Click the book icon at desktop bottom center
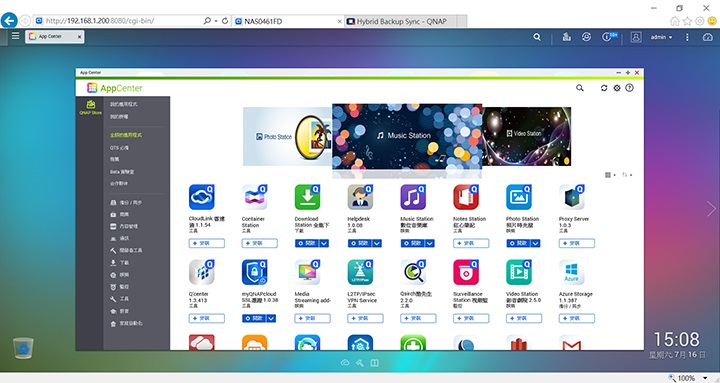This screenshot has height=383, width=720. (375, 363)
